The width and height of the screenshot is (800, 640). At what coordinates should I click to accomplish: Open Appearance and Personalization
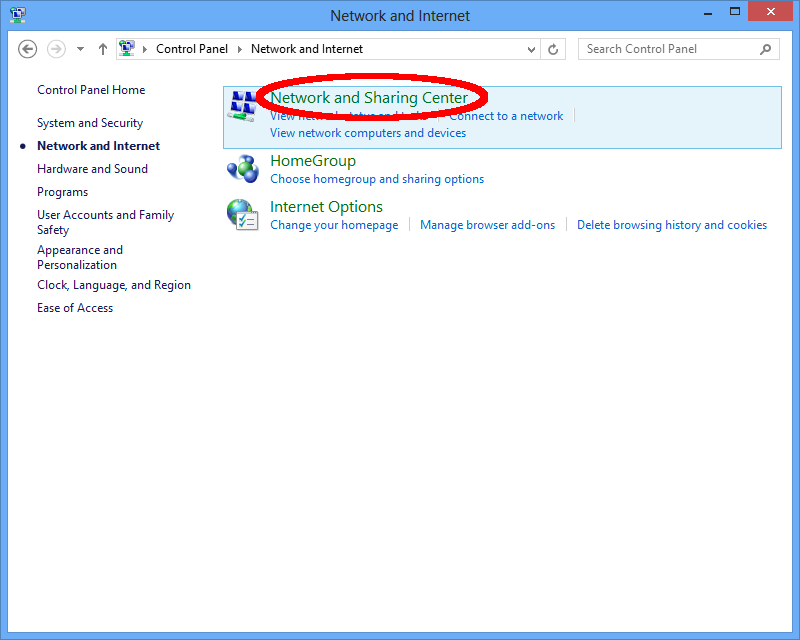point(80,257)
